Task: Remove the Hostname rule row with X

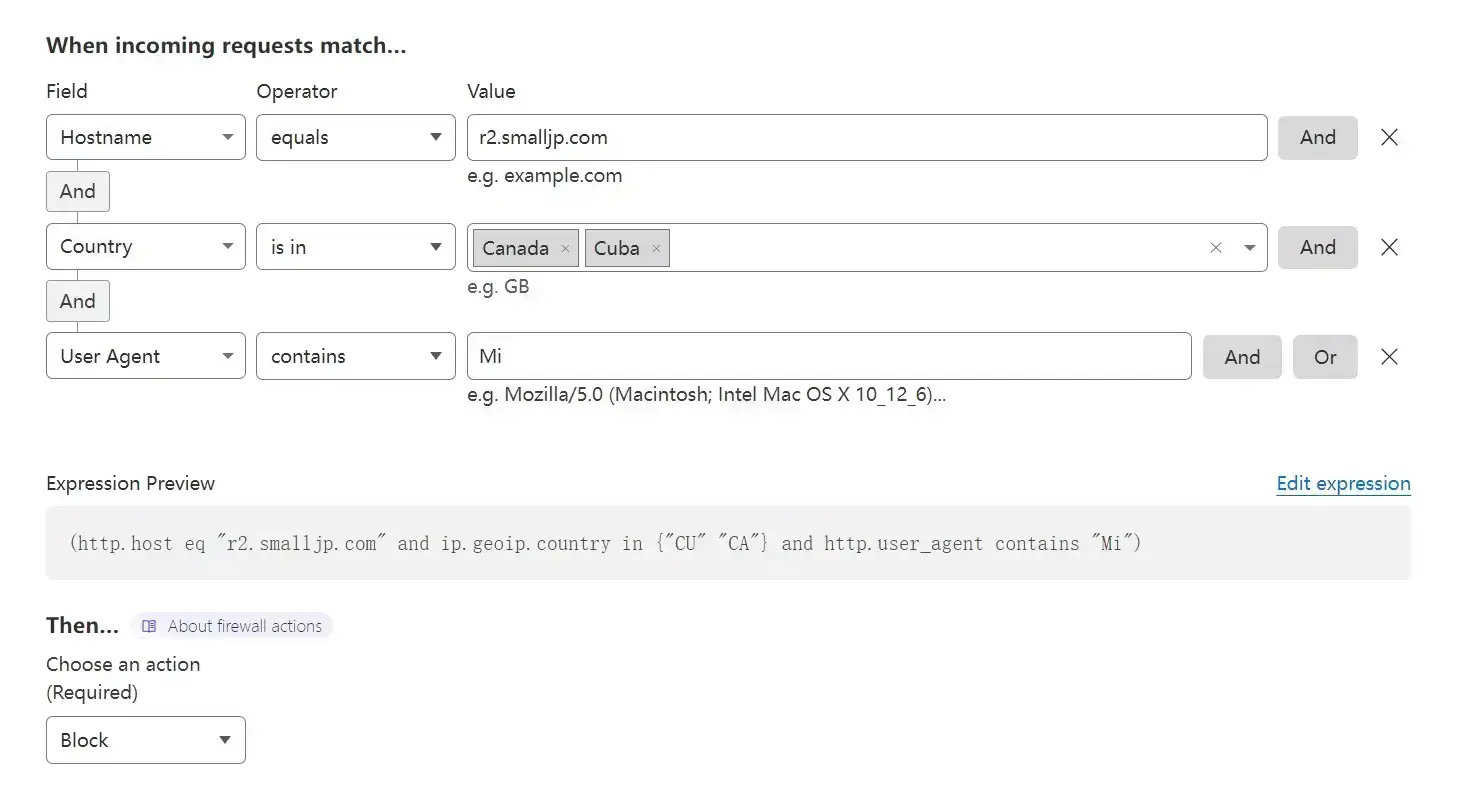Action: (x=1389, y=138)
